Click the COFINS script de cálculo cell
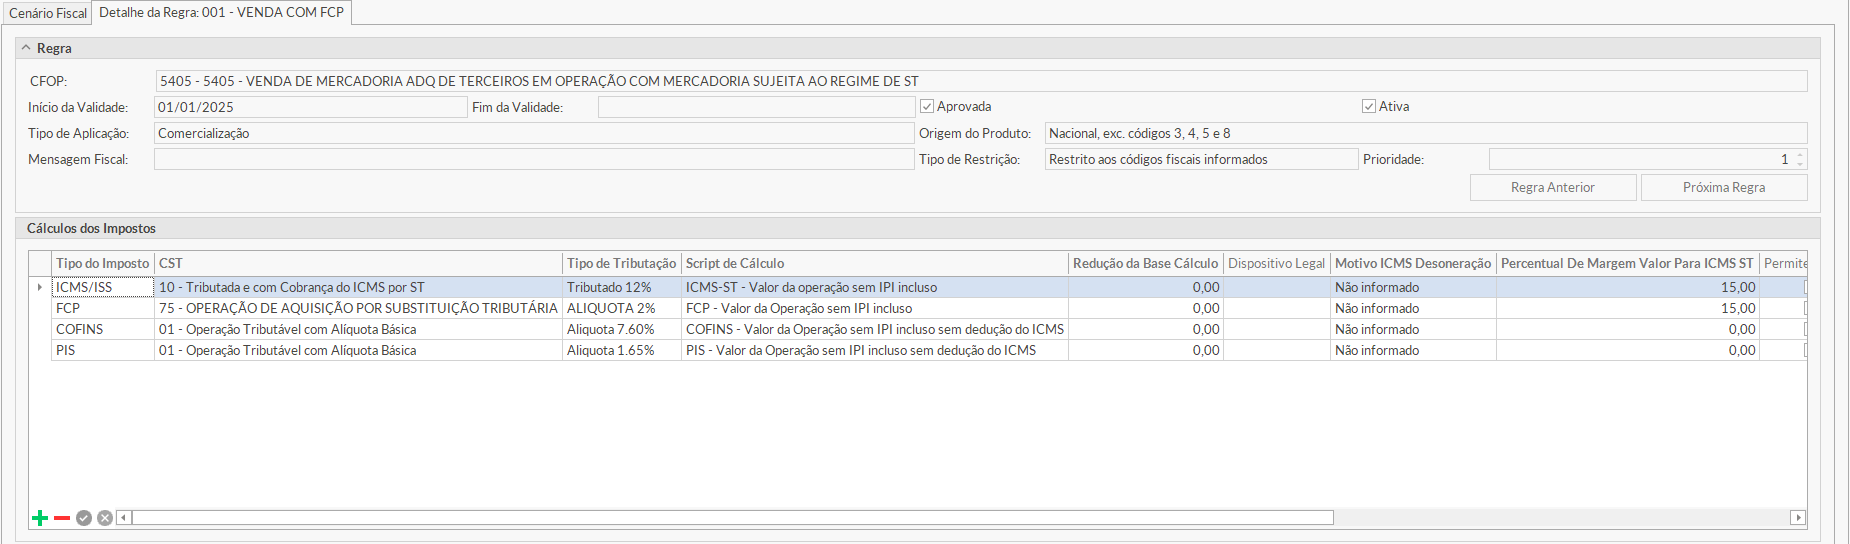The image size is (1850, 544). 875,329
